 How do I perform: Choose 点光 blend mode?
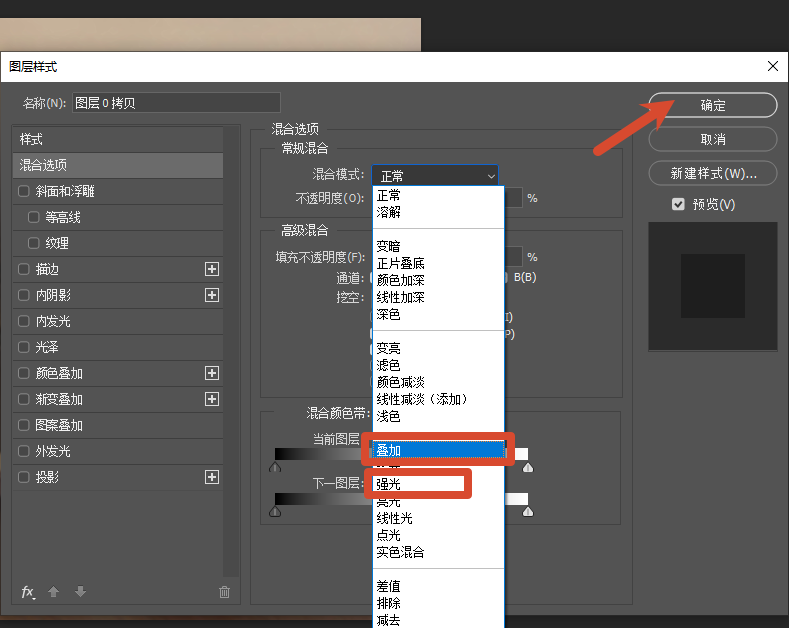[438, 535]
